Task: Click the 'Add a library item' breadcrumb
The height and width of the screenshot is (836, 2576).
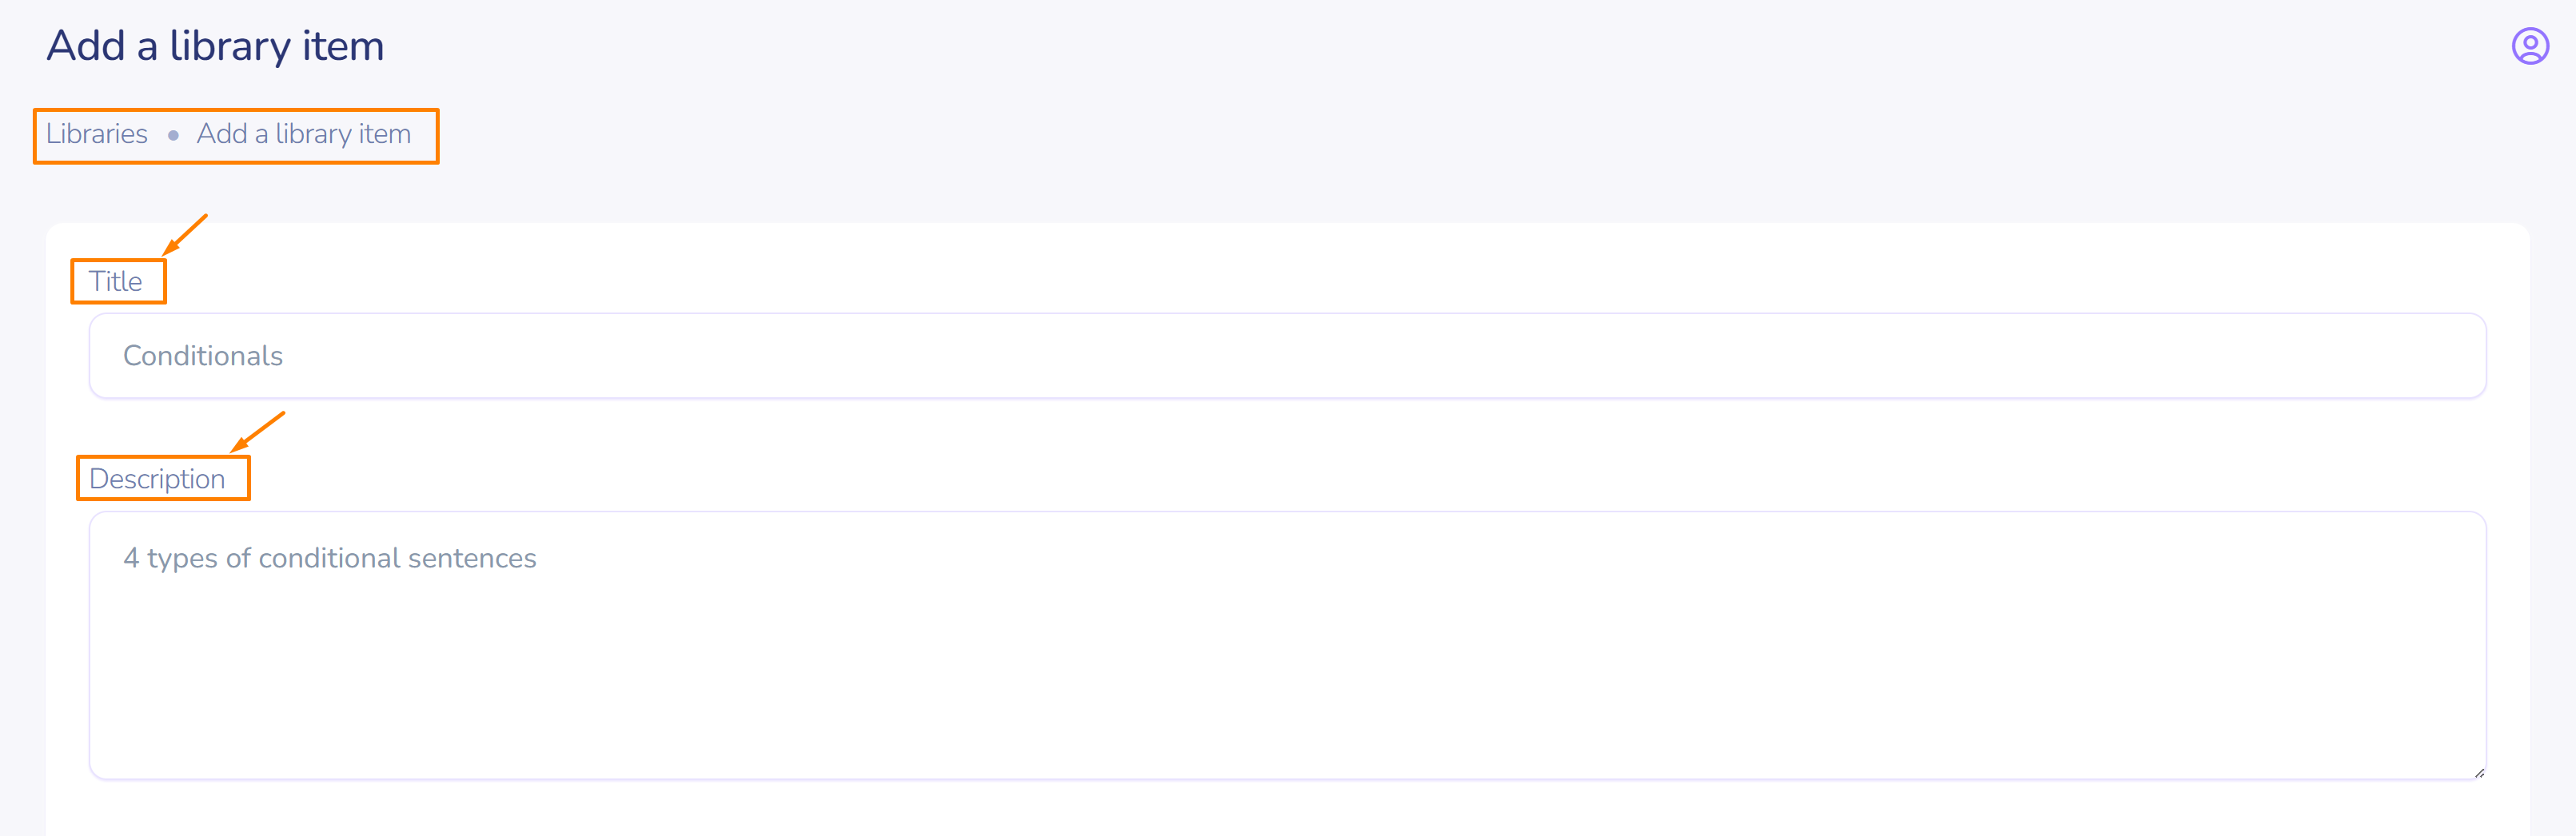Action: (303, 134)
